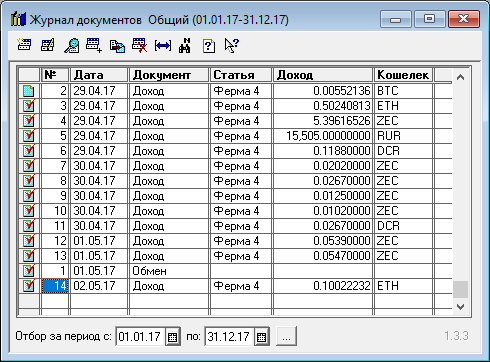Click the post/transfer document arrow icon

117,46
